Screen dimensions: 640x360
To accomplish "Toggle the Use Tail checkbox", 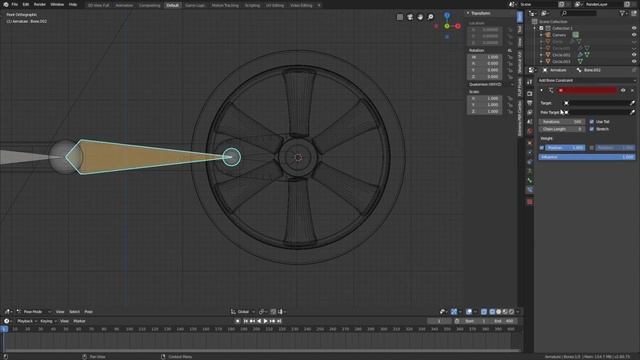I will point(591,122).
